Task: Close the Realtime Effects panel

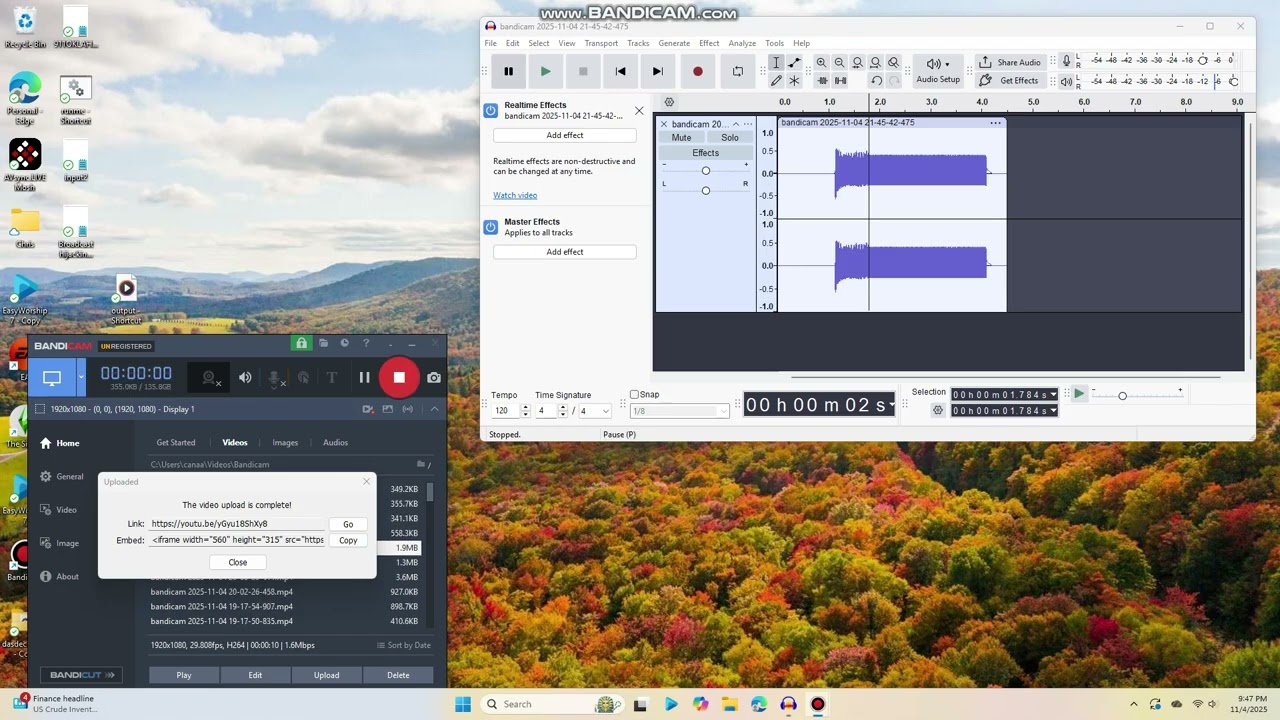Action: [x=639, y=110]
